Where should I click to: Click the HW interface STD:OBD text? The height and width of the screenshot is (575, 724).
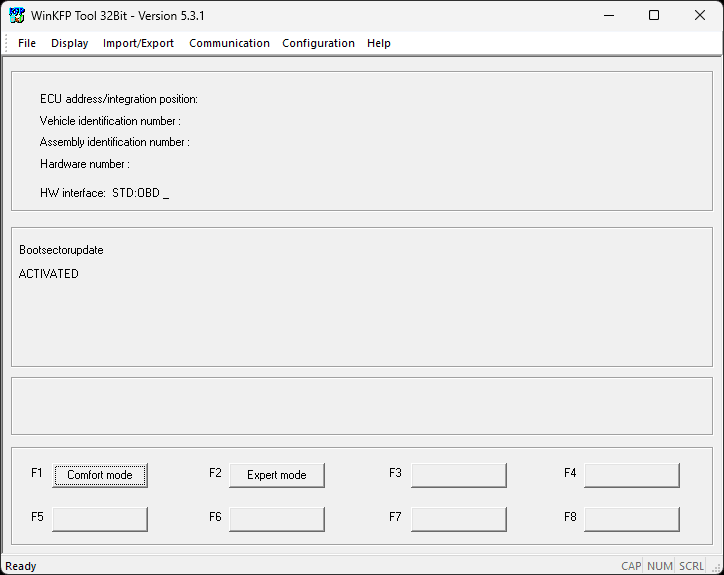point(104,193)
